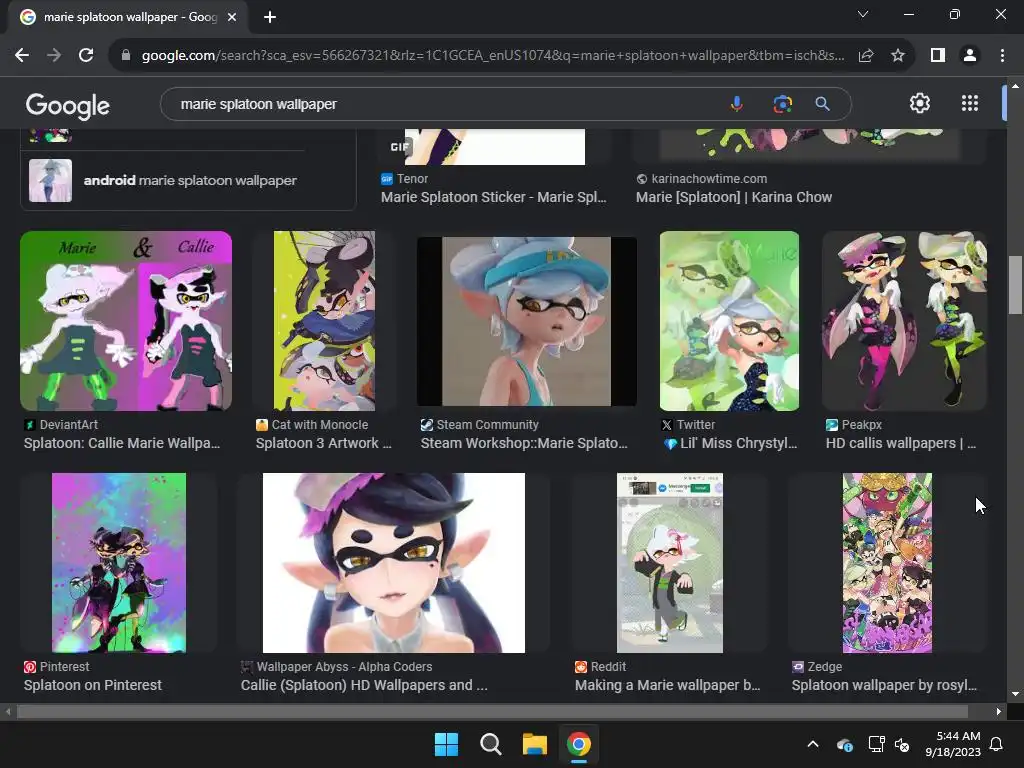Image resolution: width=1024 pixels, height=768 pixels.
Task: Bookmark this tab with the star icon
Action: (x=898, y=56)
